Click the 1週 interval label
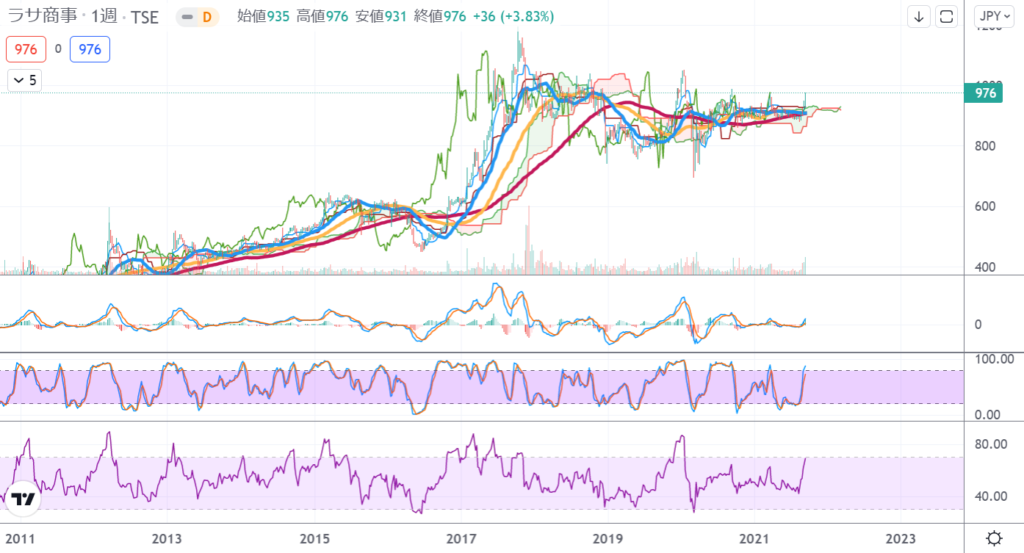1024x553 pixels. 104,16
